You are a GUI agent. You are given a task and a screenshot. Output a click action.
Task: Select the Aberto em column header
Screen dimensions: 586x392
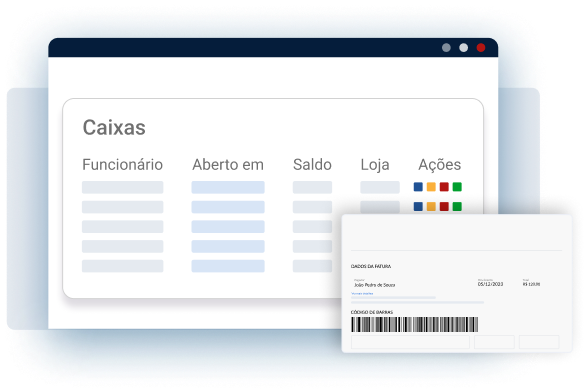click(228, 164)
